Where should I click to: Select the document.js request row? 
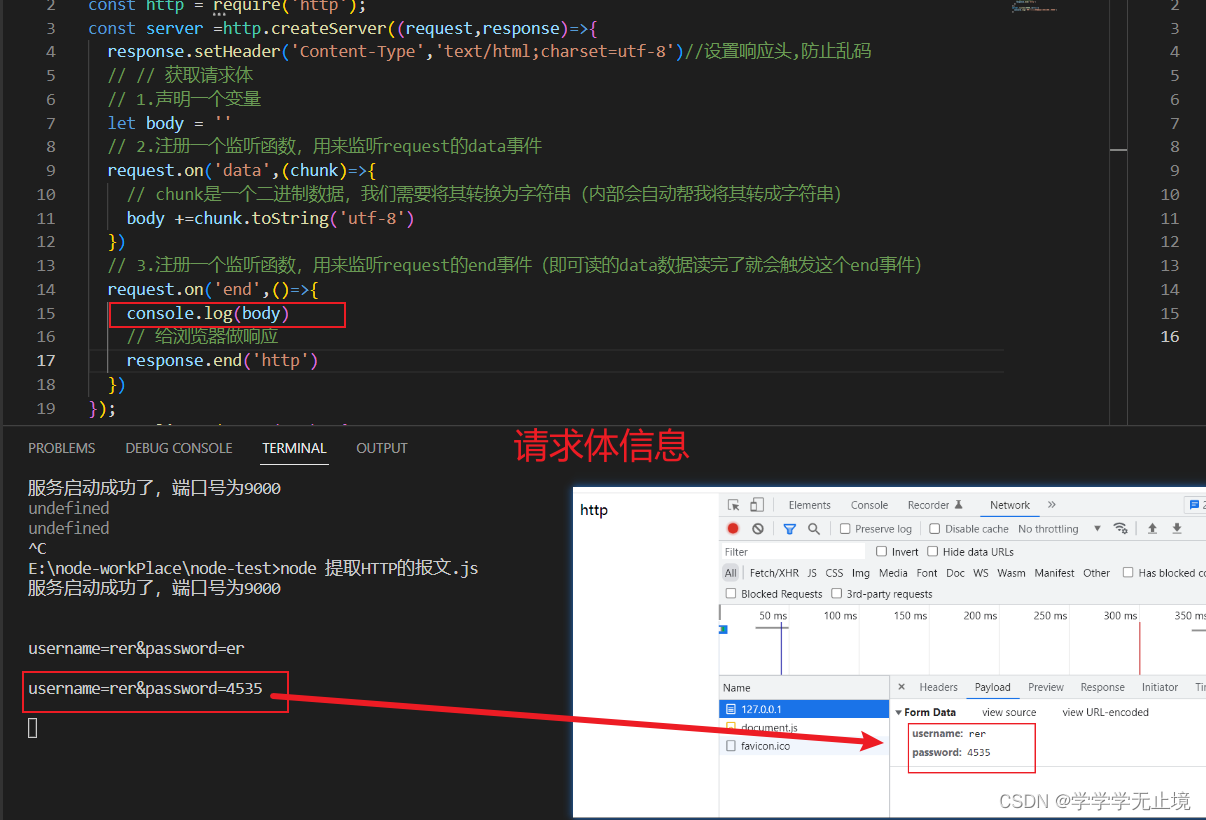[804, 728]
